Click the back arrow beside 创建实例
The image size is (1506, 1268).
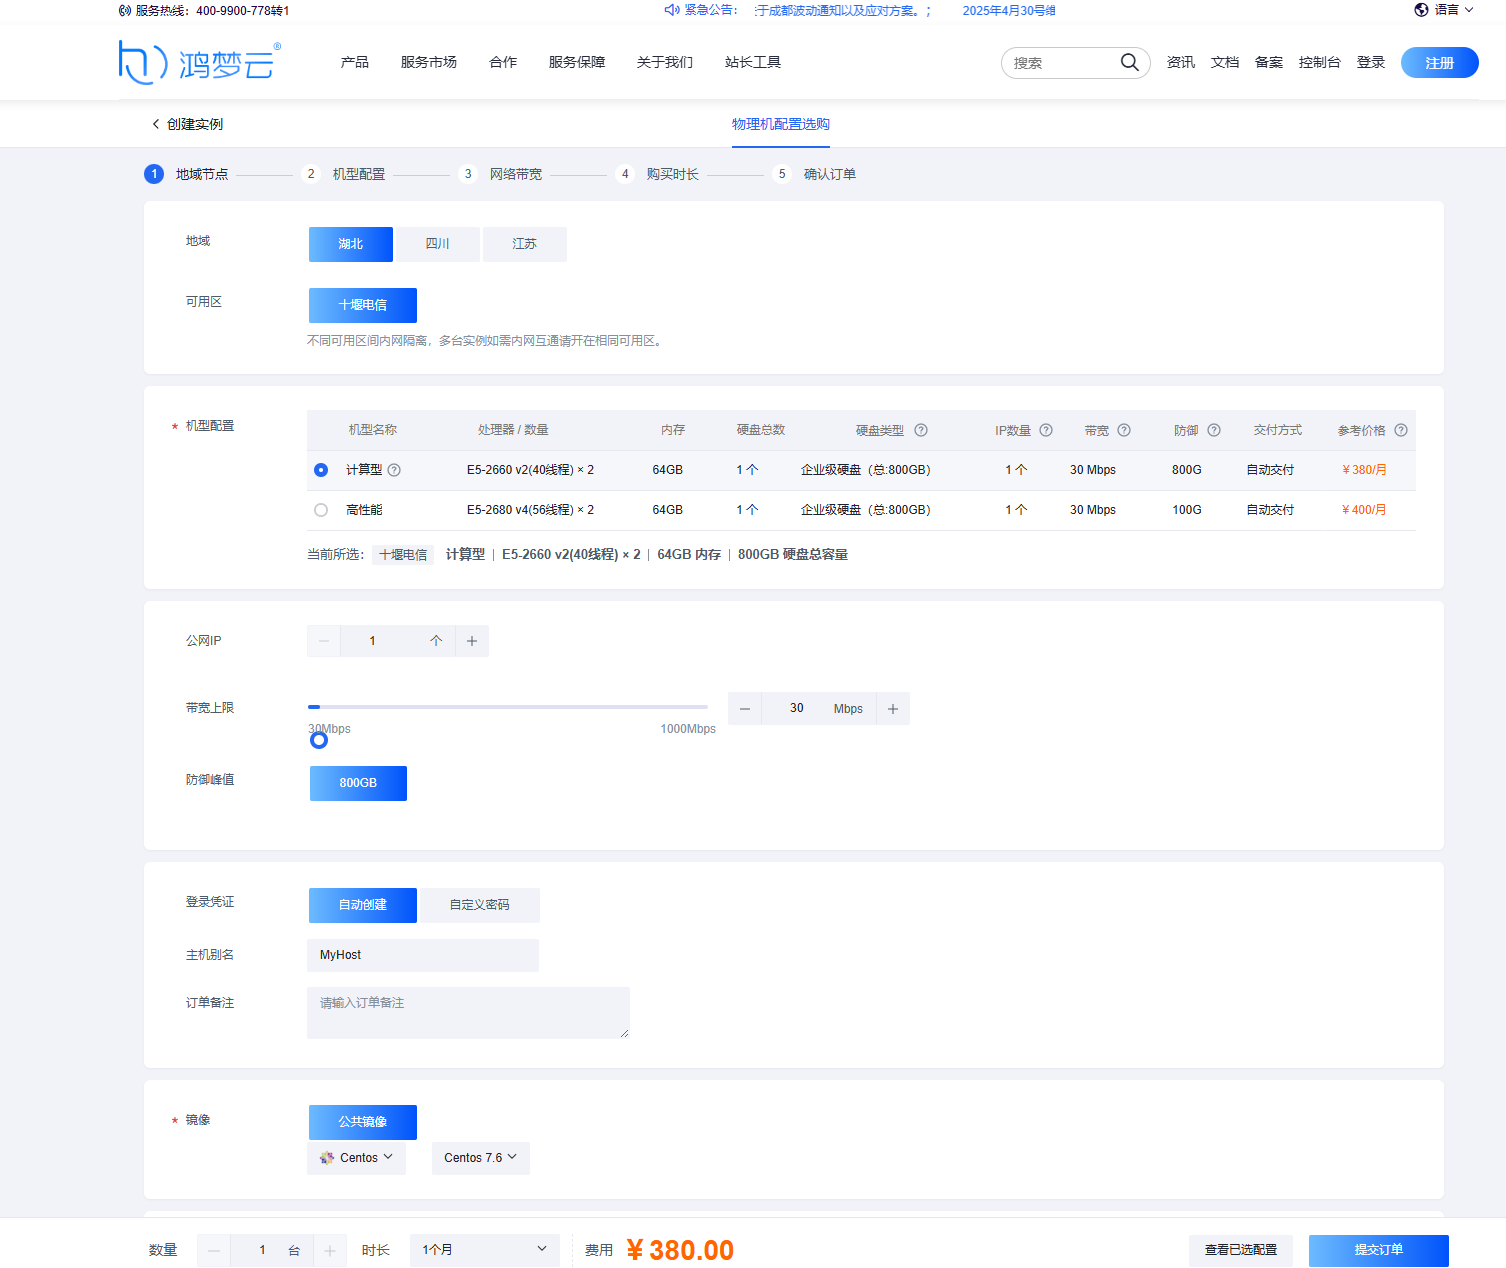tap(156, 124)
